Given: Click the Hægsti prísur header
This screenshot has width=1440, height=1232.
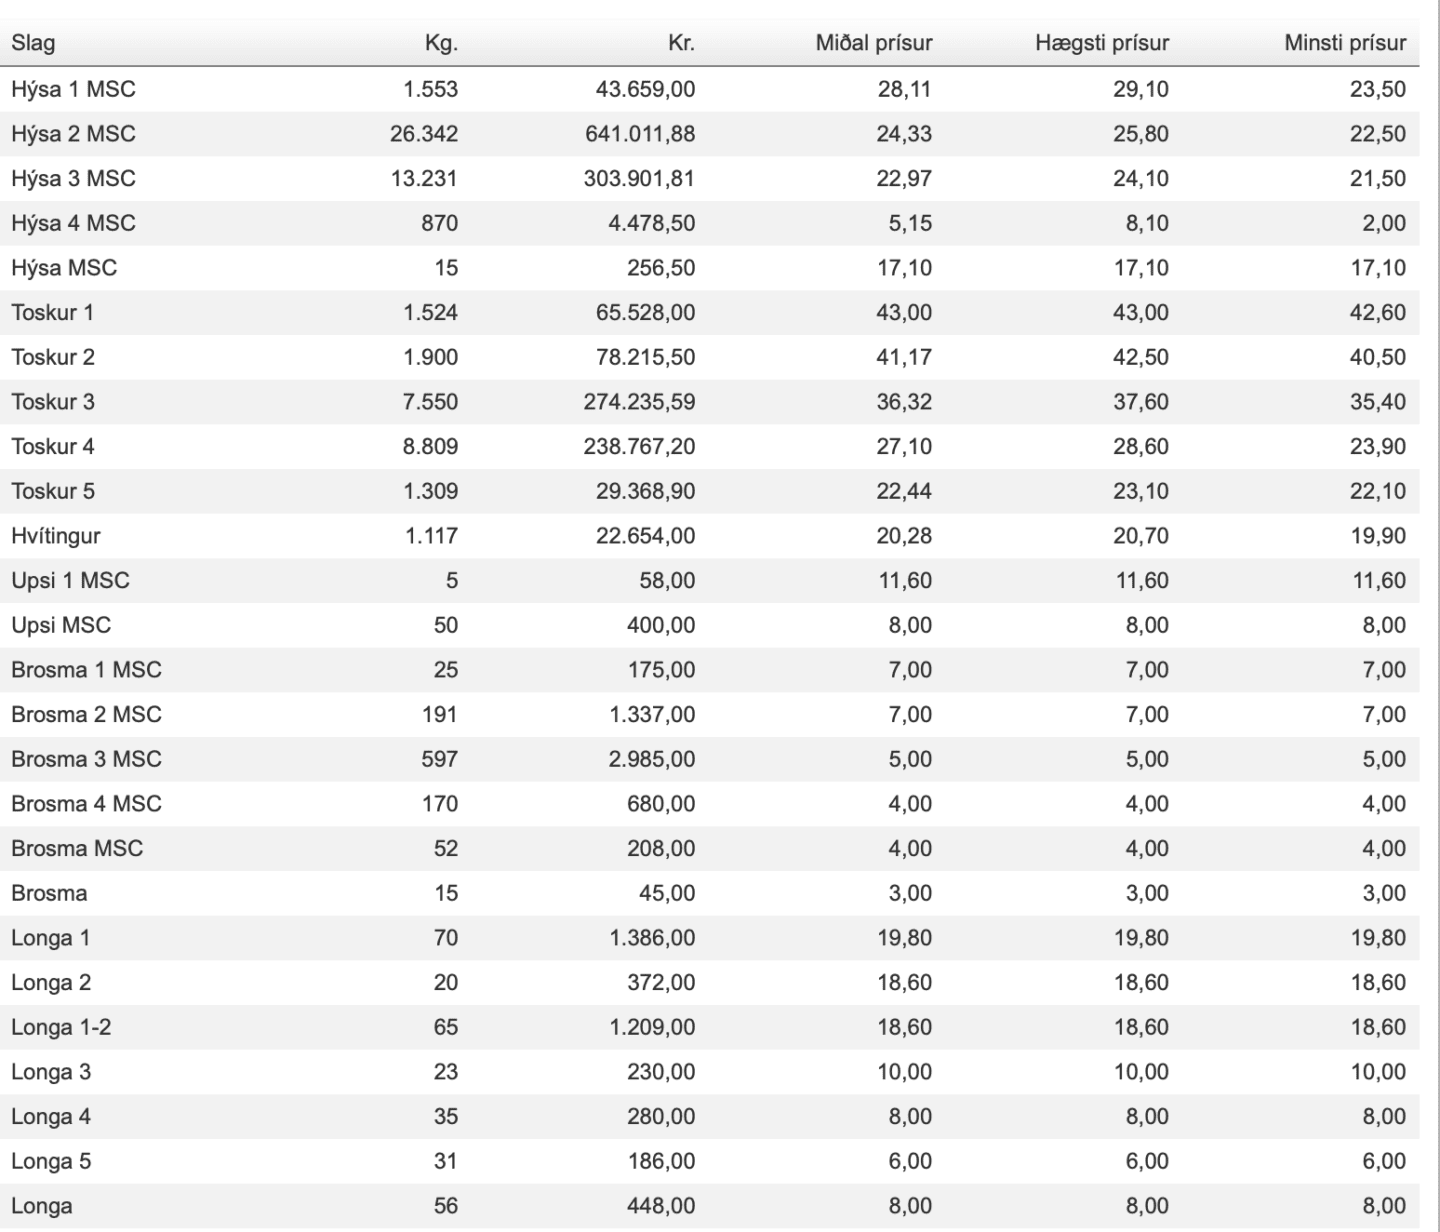Looking at the screenshot, I should 1102,44.
